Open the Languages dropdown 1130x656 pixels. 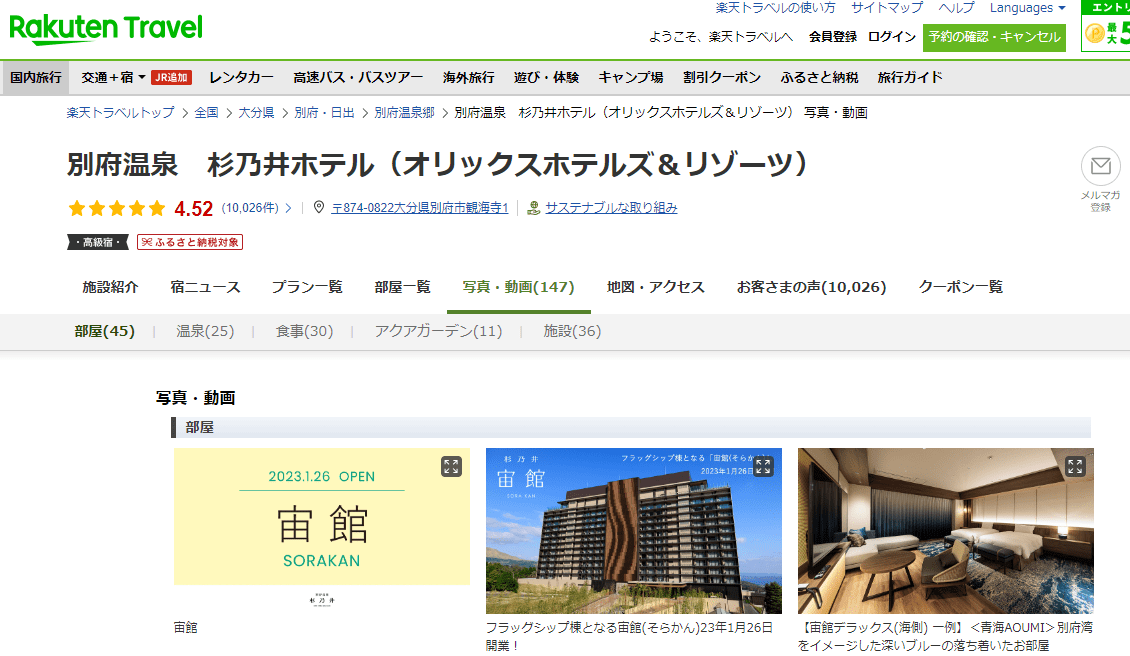[1027, 8]
